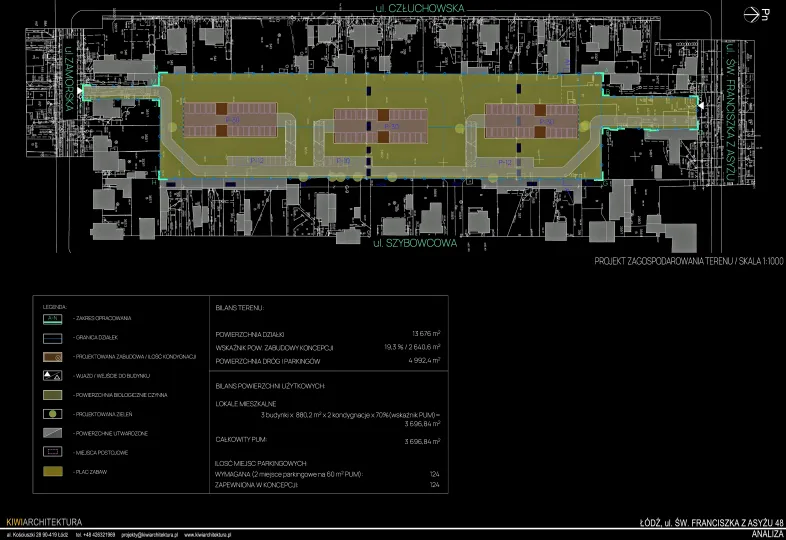
Task: Click the Zakres Opracowania legend symbol
Action: (x=56, y=318)
